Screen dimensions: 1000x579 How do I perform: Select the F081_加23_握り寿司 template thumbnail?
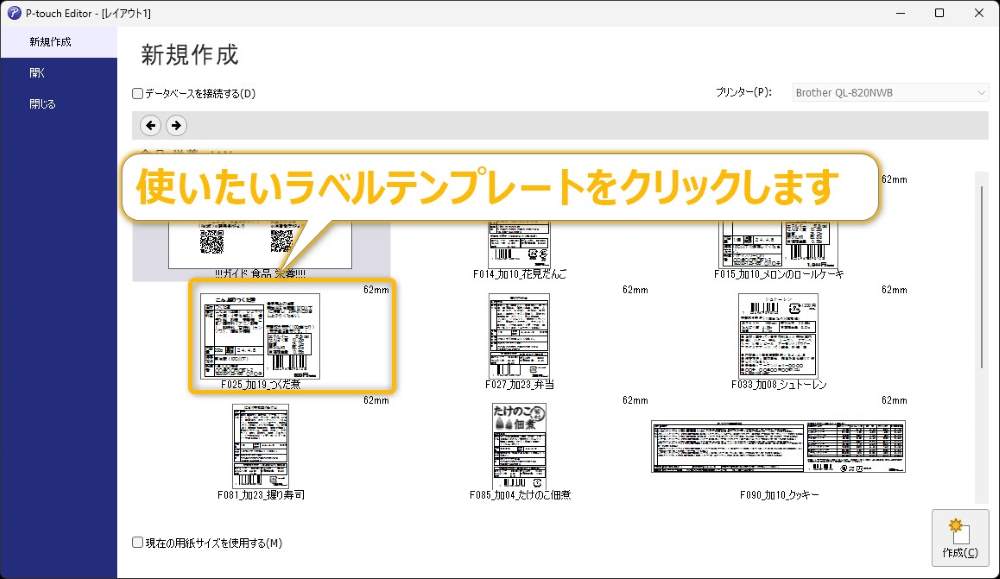(260, 446)
